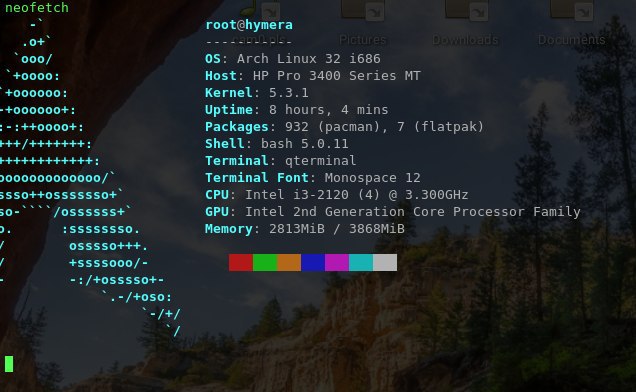Click the Kernel line 5.3.1
The height and width of the screenshot is (392, 636).
click(257, 93)
